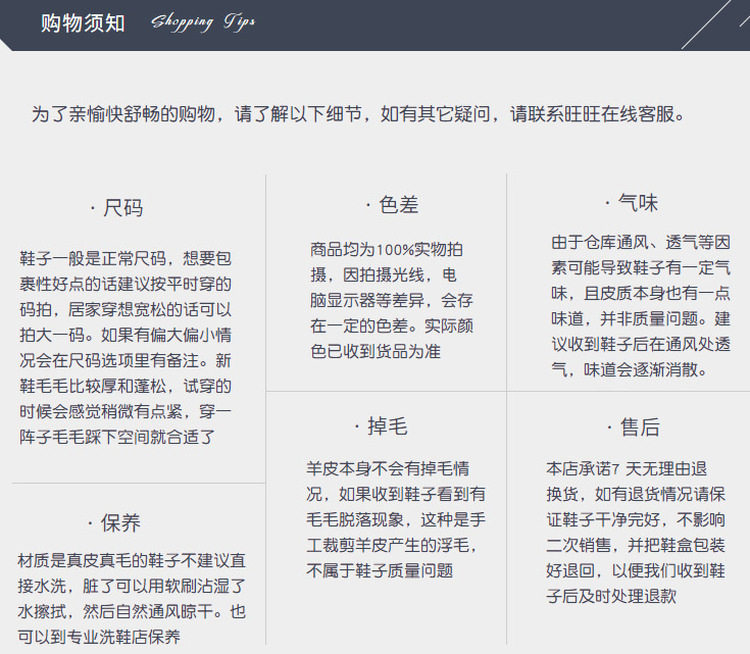Click the line 不属于鞋子质量问题
Viewport: 750px width, 654px height.
pos(380,570)
